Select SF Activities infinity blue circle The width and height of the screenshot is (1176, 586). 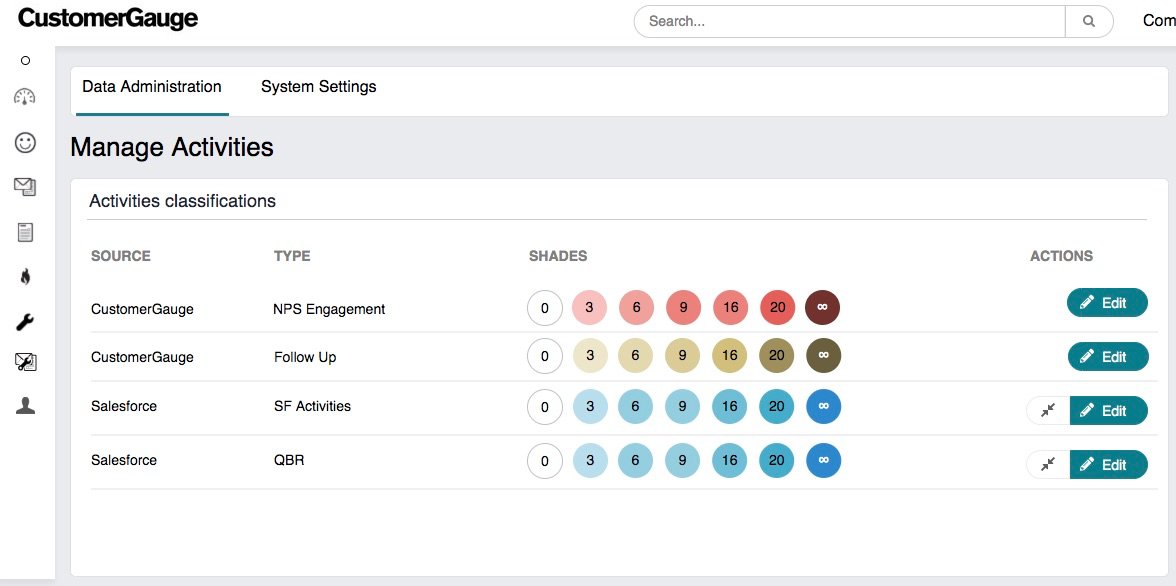[824, 406]
